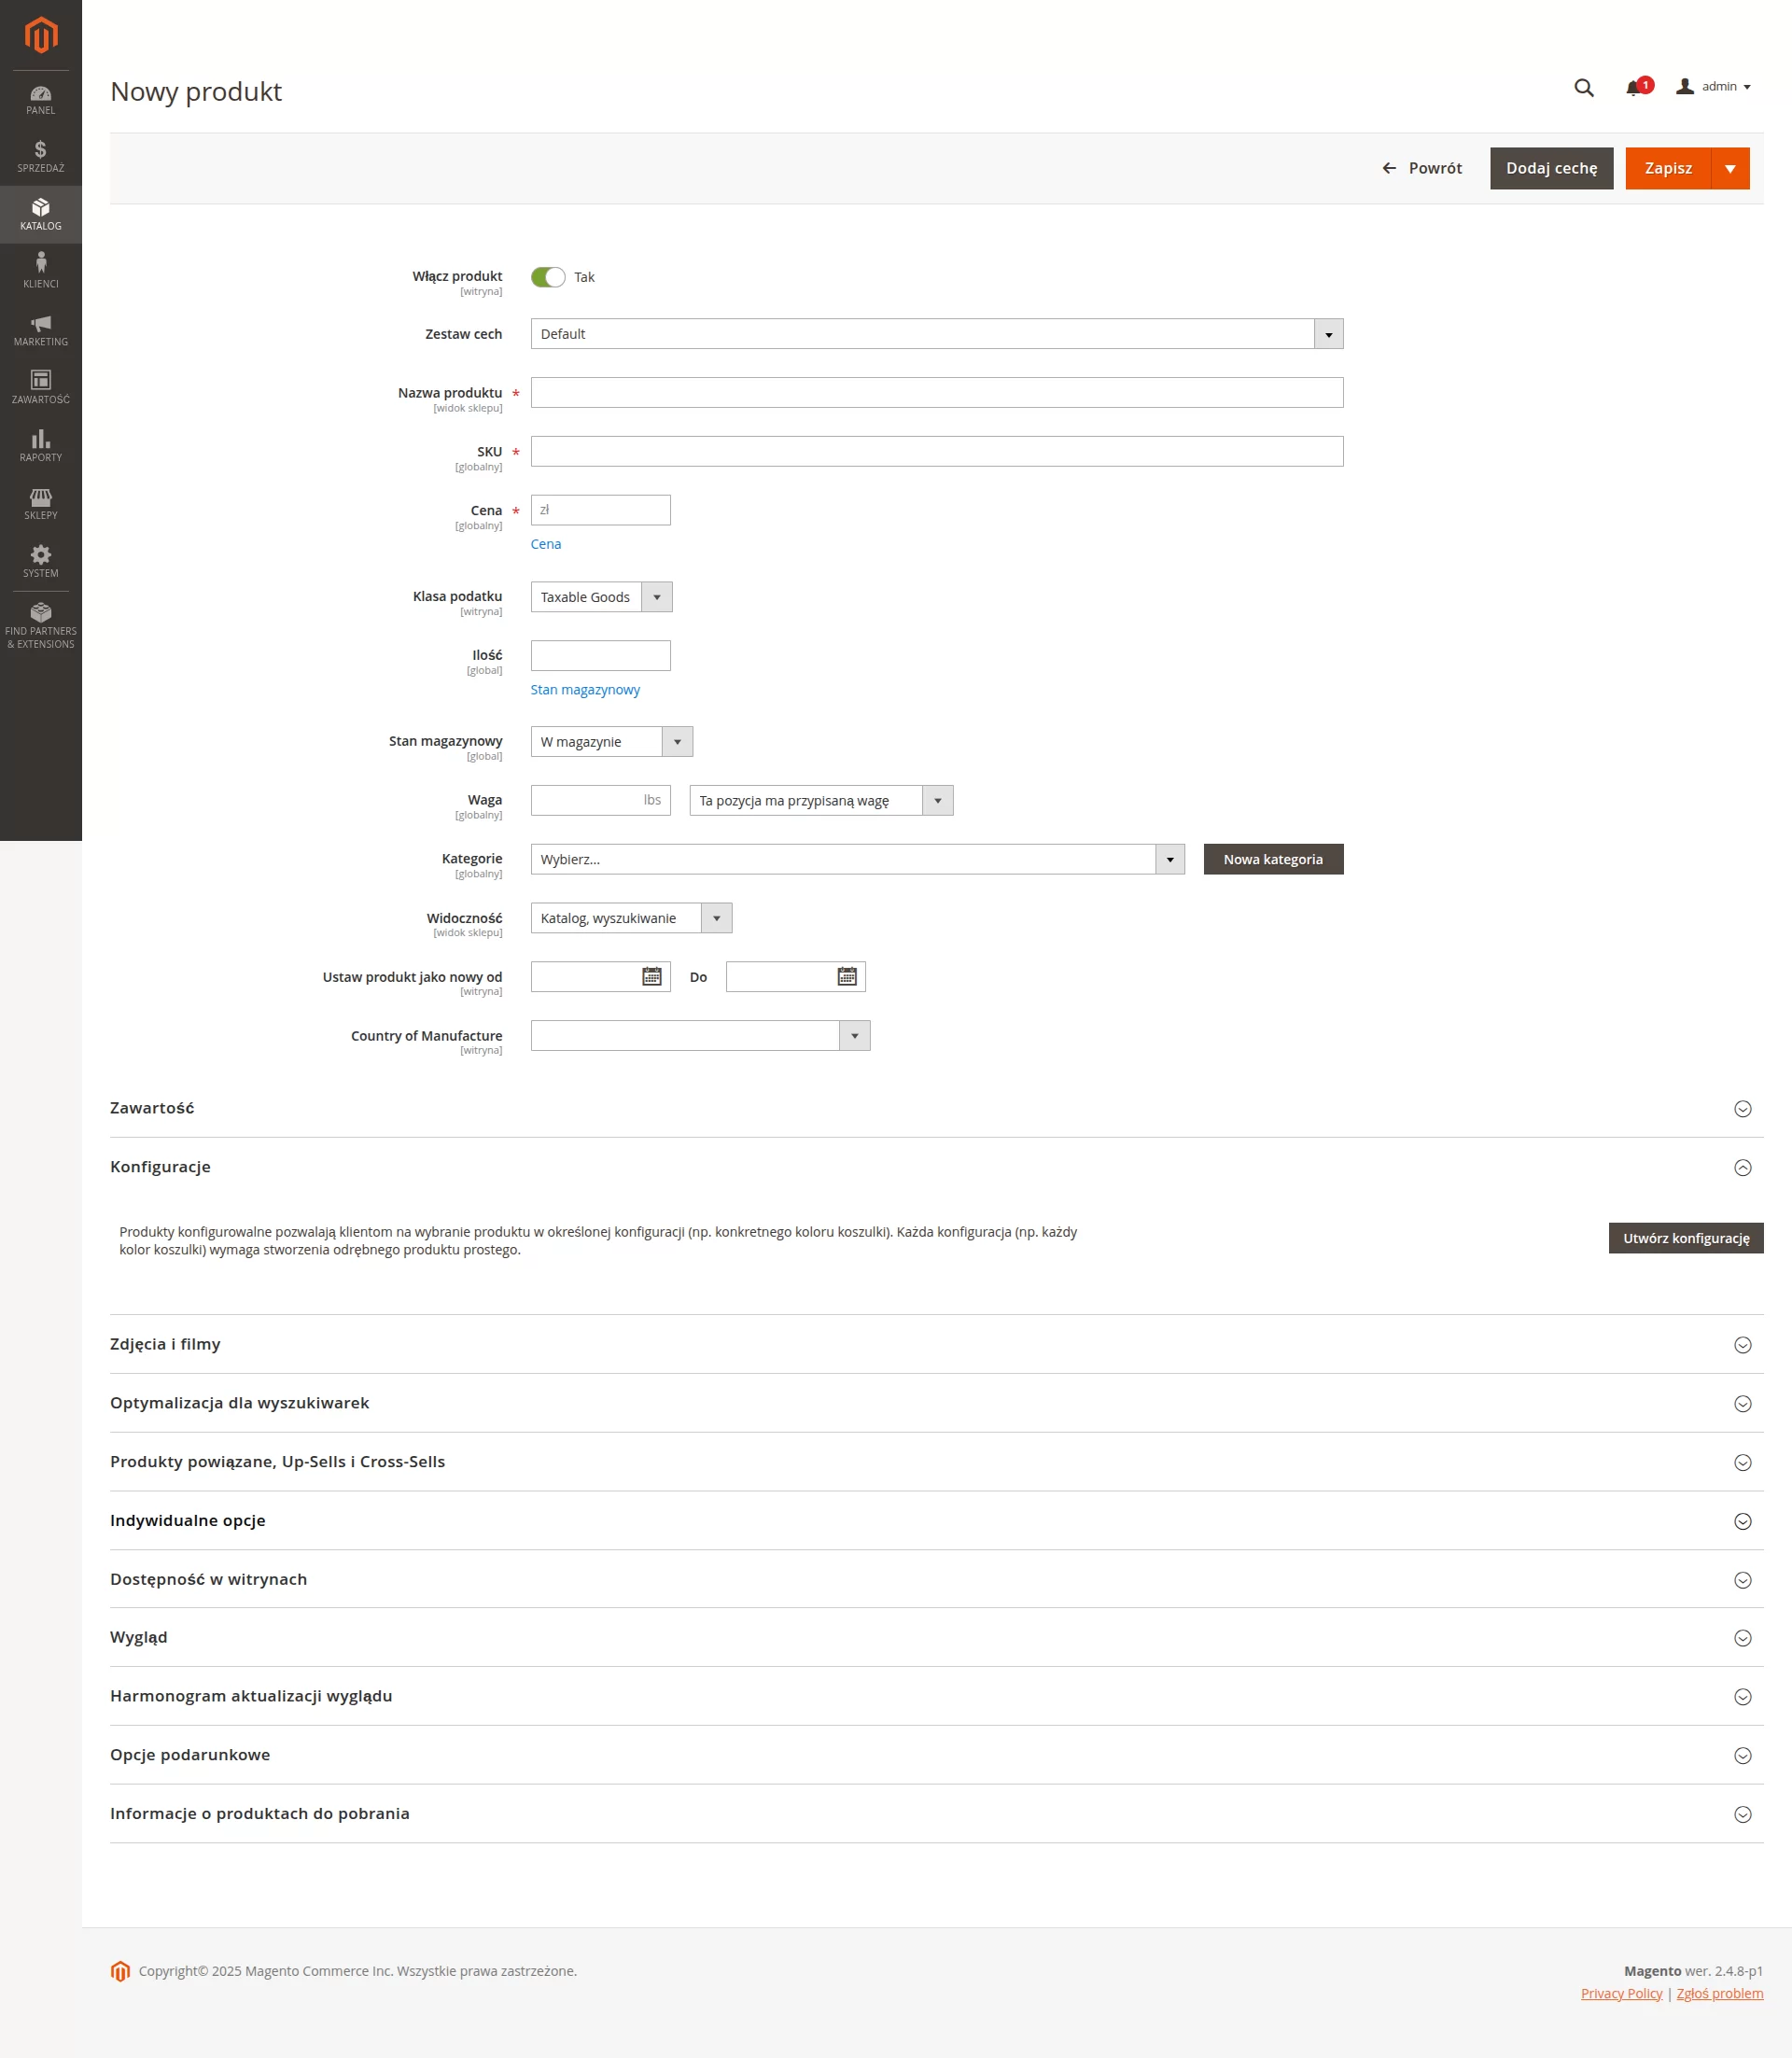
Task: Collapse the Konfiguracje section
Action: click(1742, 1168)
